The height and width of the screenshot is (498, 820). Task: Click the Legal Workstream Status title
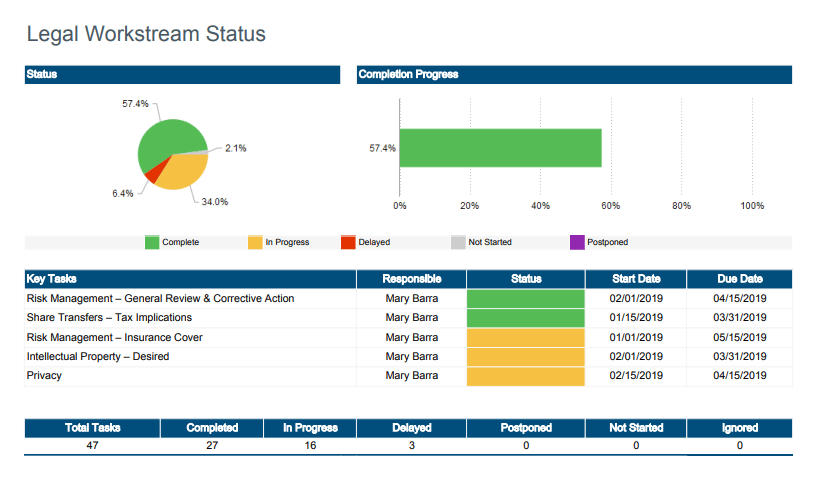146,33
